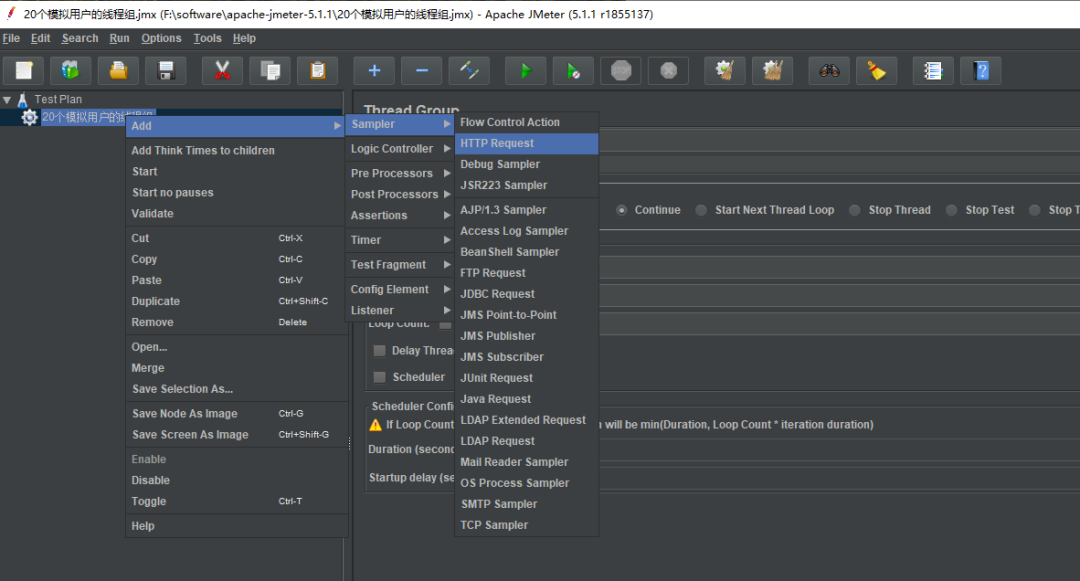Open the Run menu
Image resolution: width=1080 pixels, height=581 pixels.
pyautogui.click(x=119, y=39)
